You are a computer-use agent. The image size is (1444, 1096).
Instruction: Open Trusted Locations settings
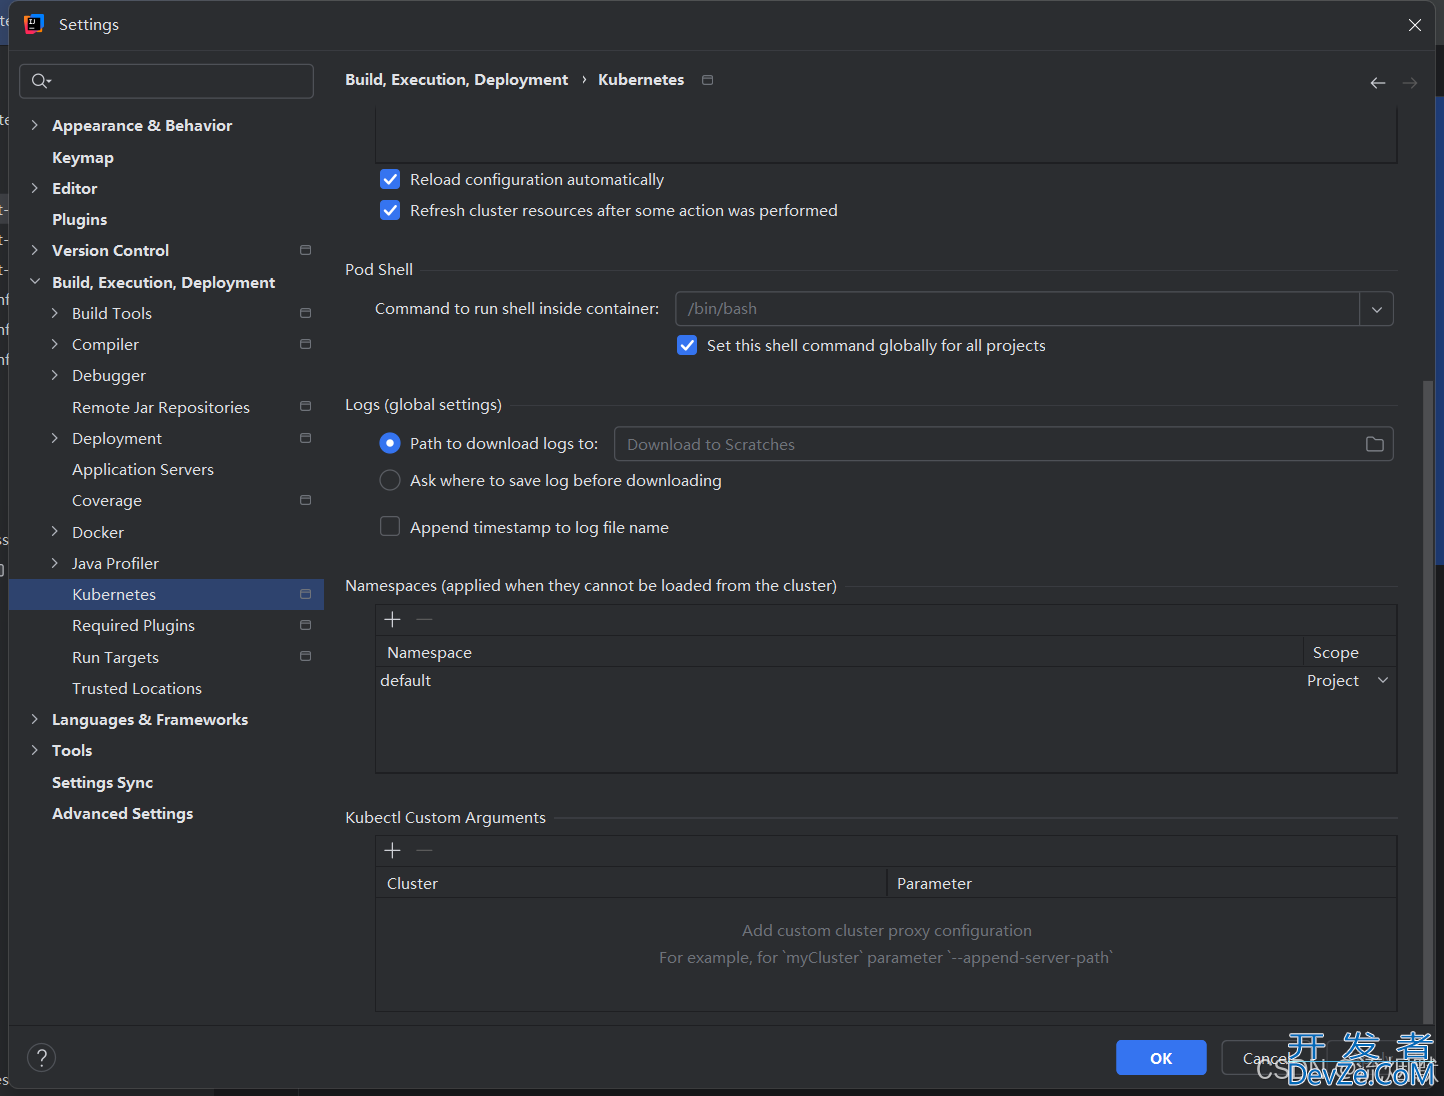(x=137, y=688)
